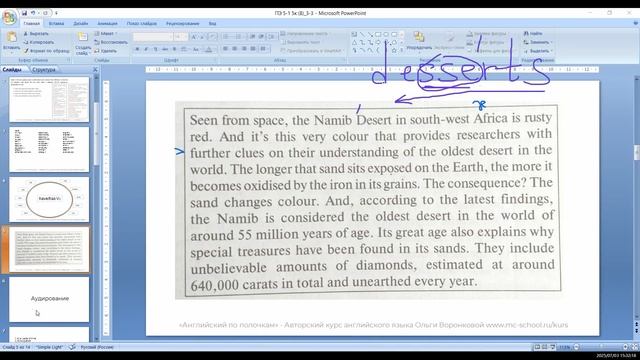Click the Clear Formatting icon in Font group
This screenshot has height=360, width=640.
pyautogui.click(x=212, y=37)
